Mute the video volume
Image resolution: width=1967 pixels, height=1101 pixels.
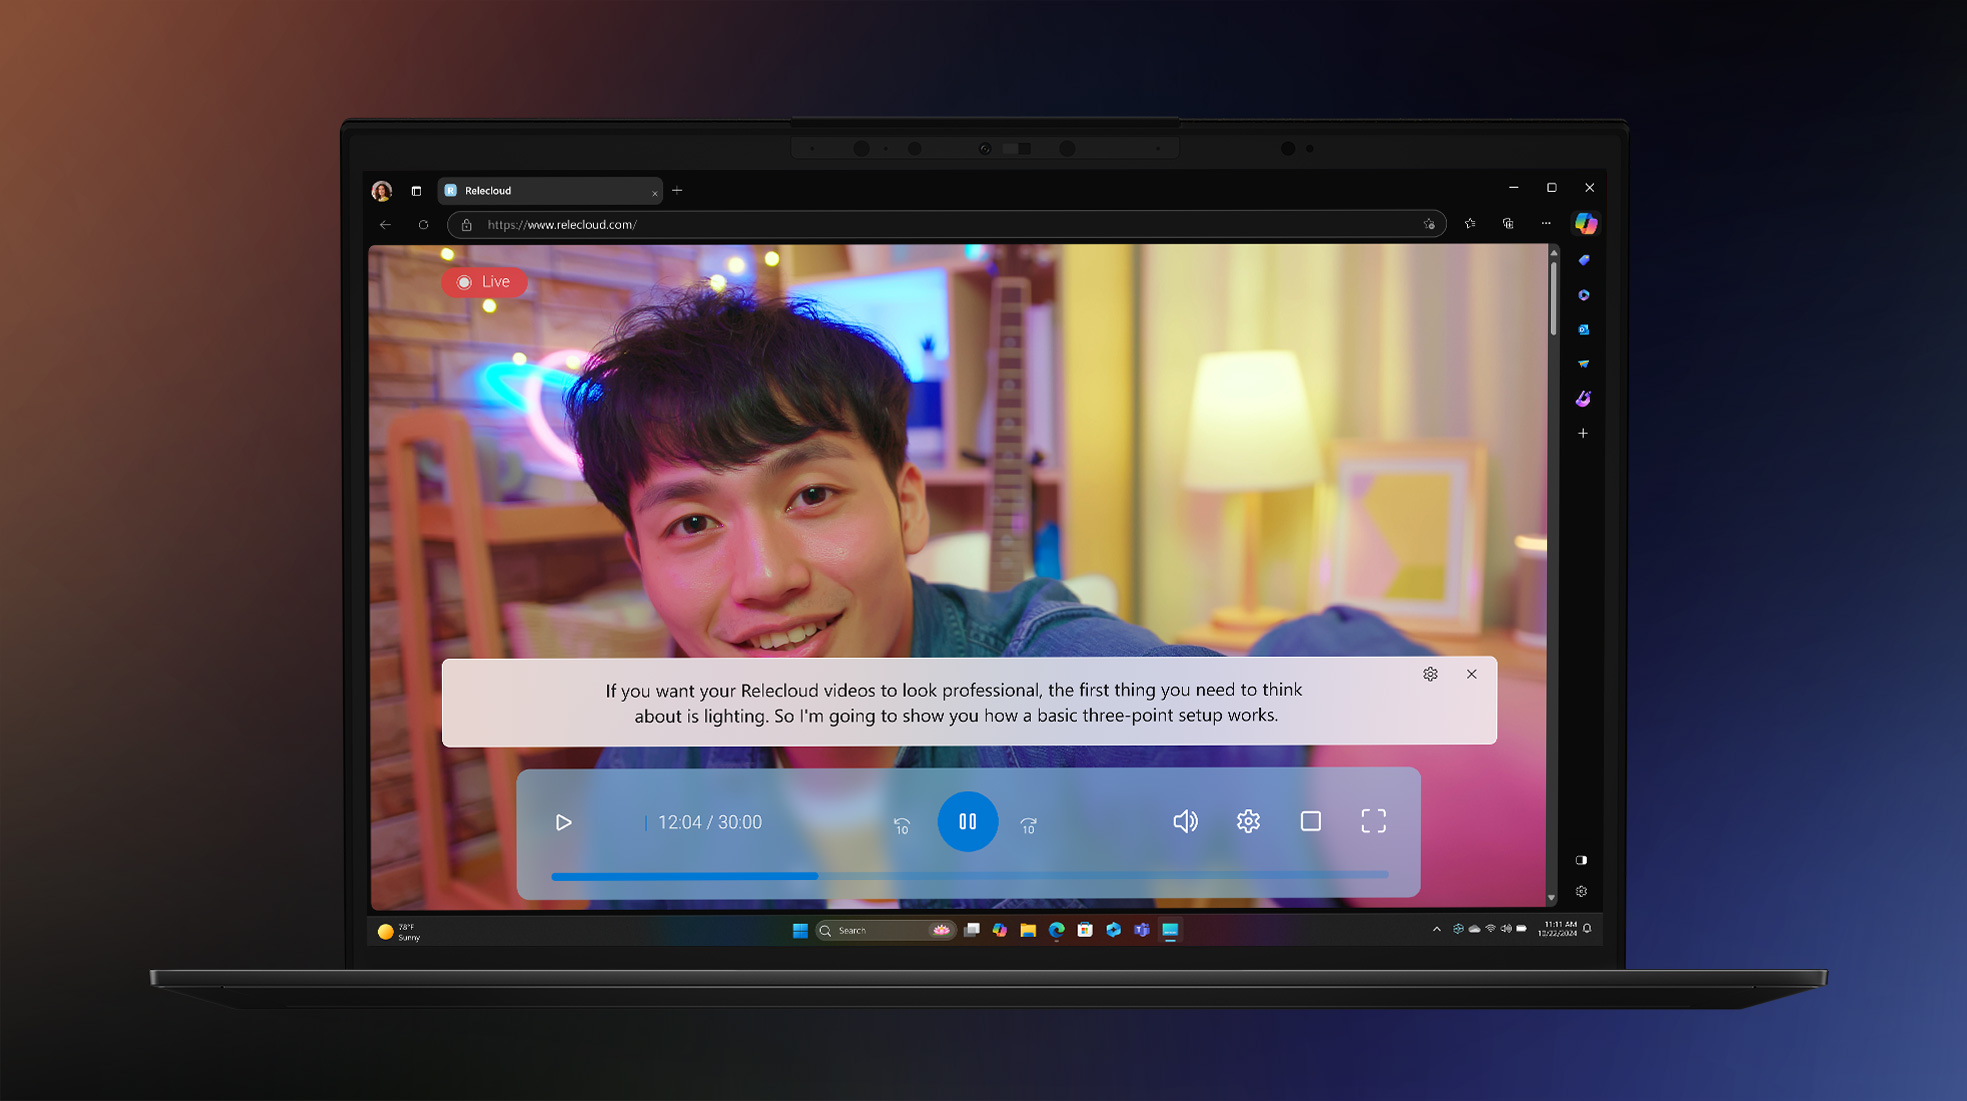coord(1185,821)
